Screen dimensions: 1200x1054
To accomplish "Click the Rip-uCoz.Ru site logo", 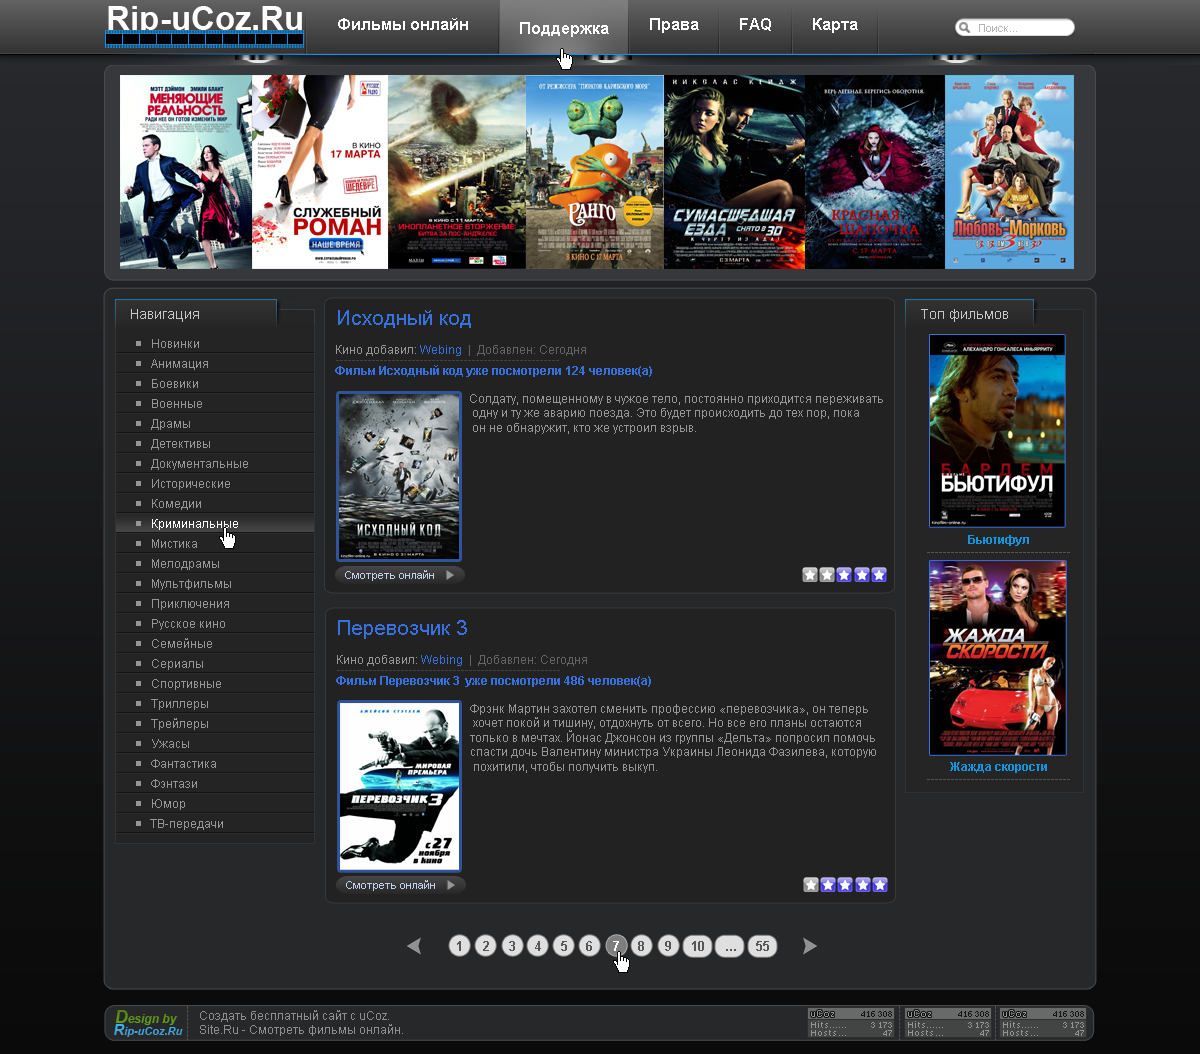I will tap(205, 25).
